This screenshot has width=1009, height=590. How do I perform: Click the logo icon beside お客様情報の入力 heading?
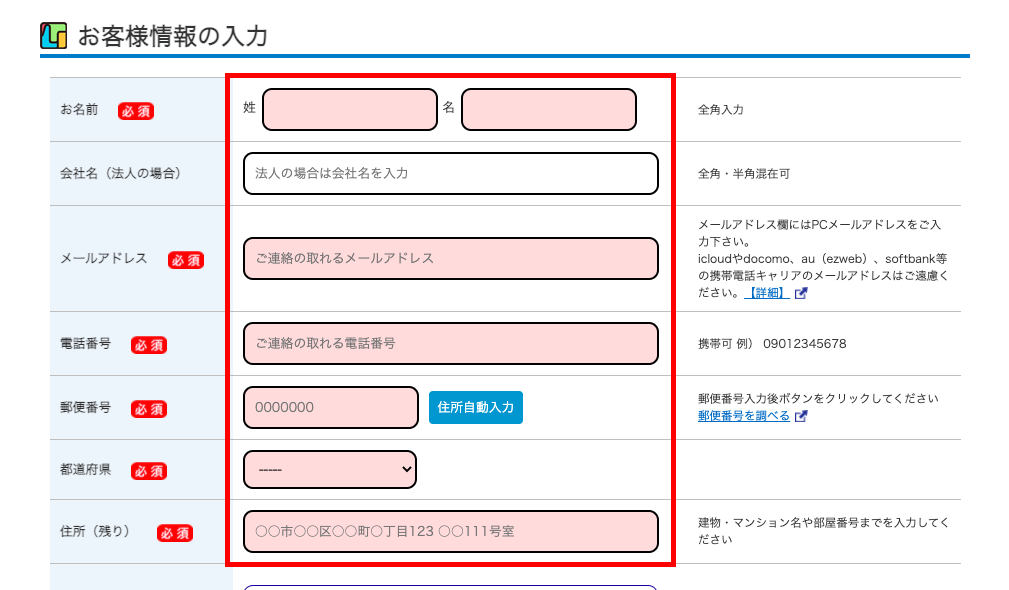click(x=53, y=36)
